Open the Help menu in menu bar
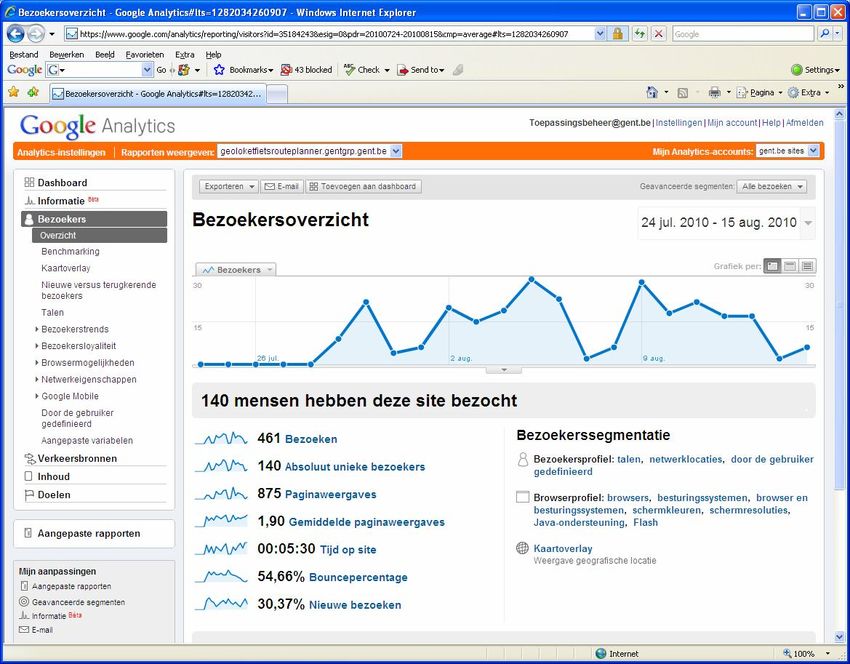Viewport: 850px width, 664px height. pyautogui.click(x=214, y=55)
